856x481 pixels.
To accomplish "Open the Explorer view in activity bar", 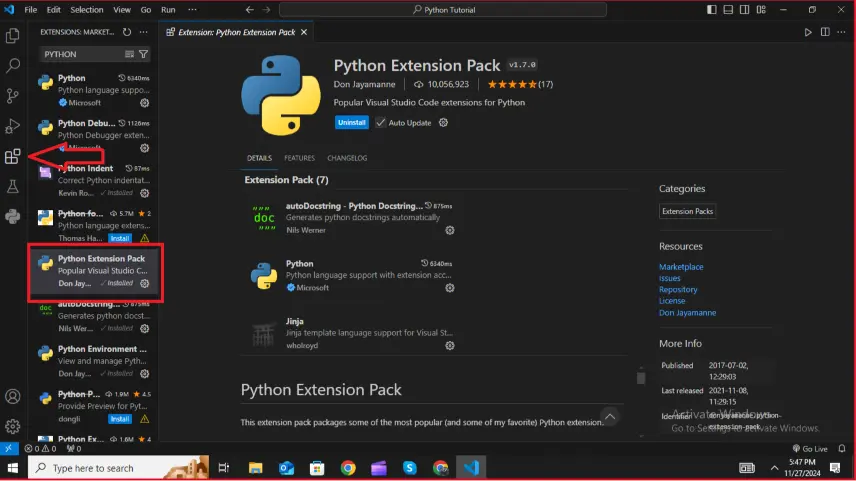I will (x=12, y=35).
